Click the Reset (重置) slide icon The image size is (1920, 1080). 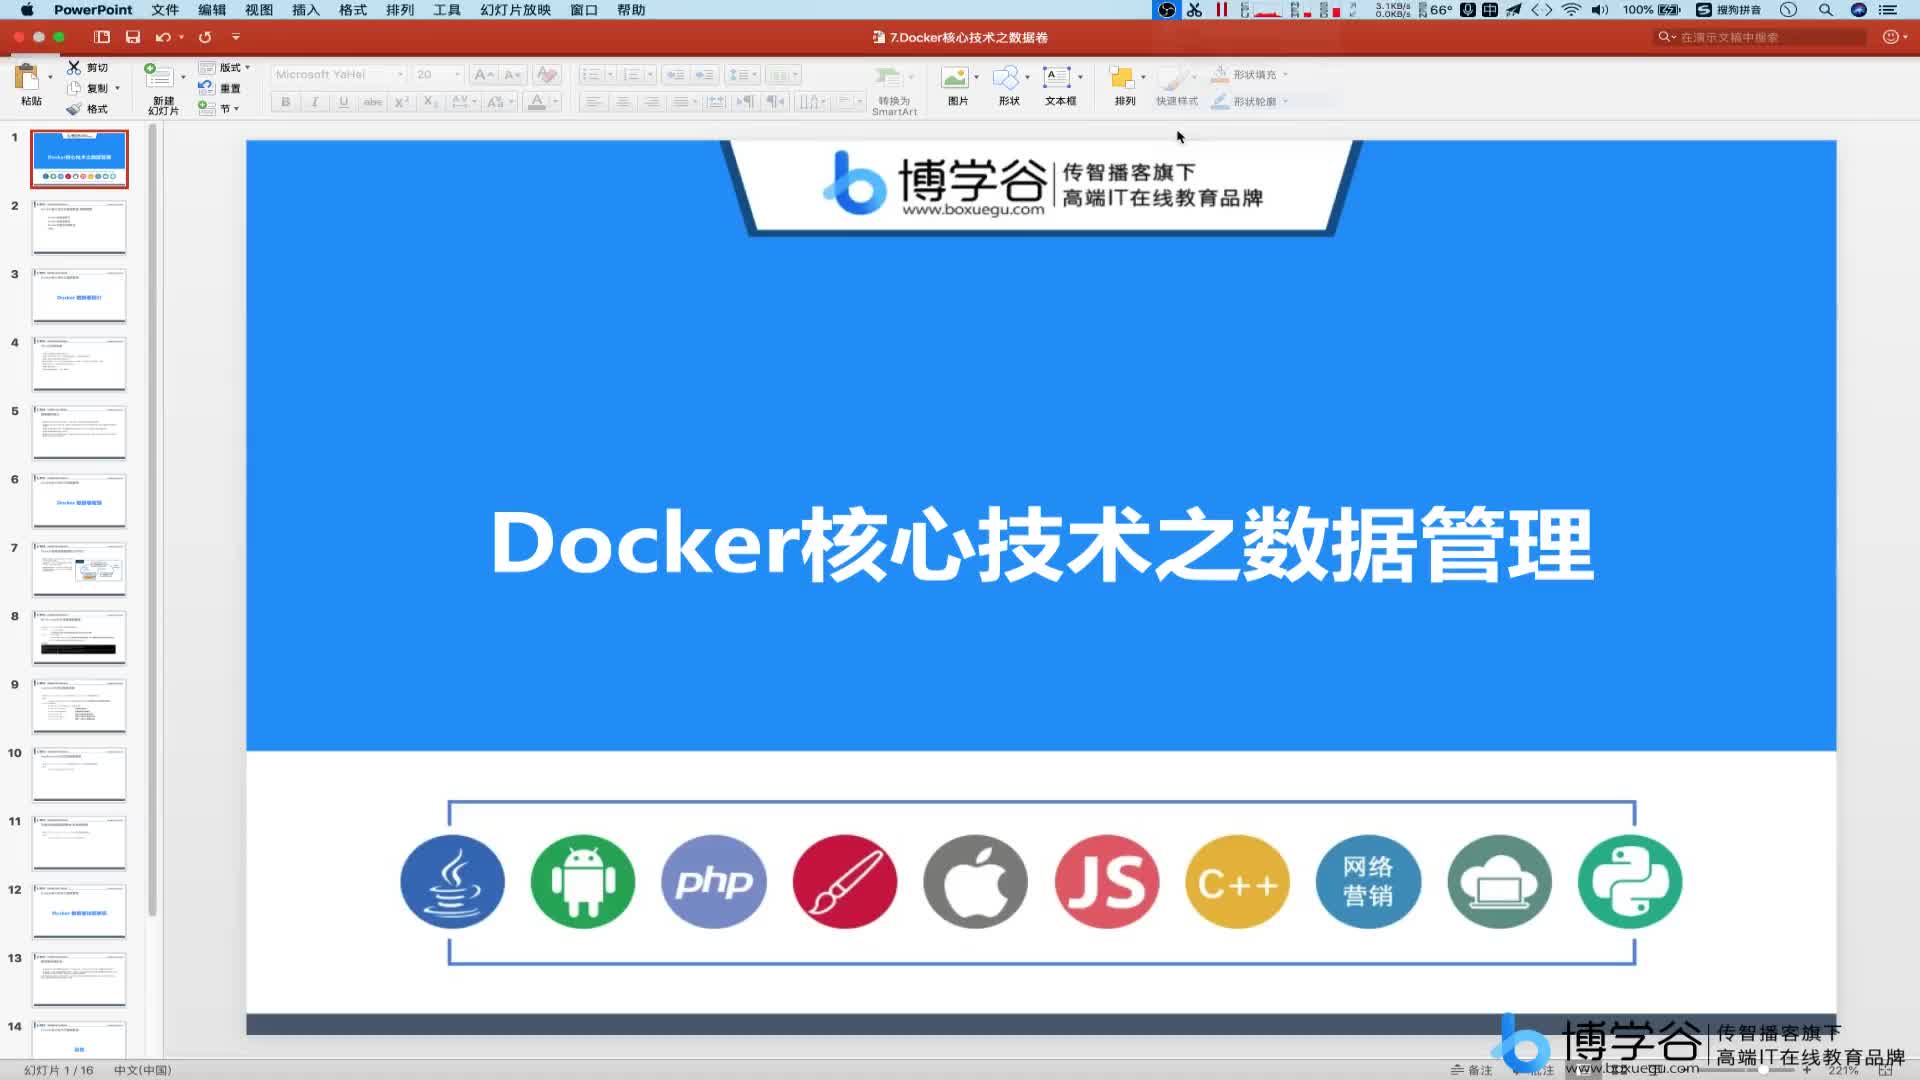(x=206, y=88)
